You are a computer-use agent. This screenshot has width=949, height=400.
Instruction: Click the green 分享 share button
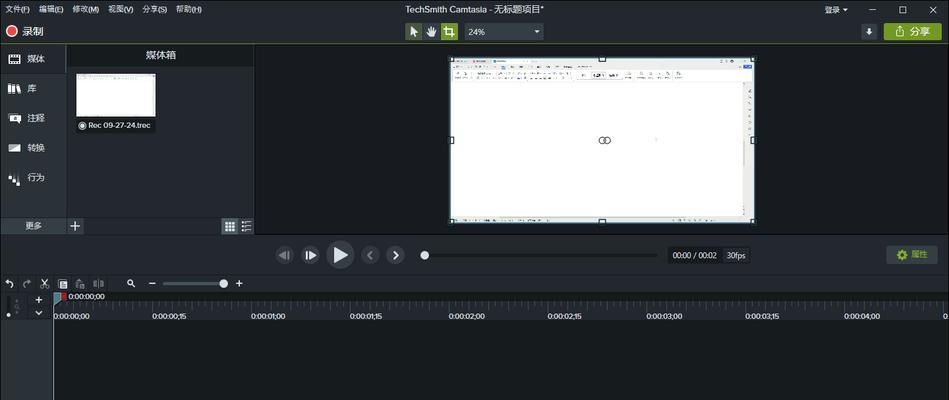pos(912,32)
